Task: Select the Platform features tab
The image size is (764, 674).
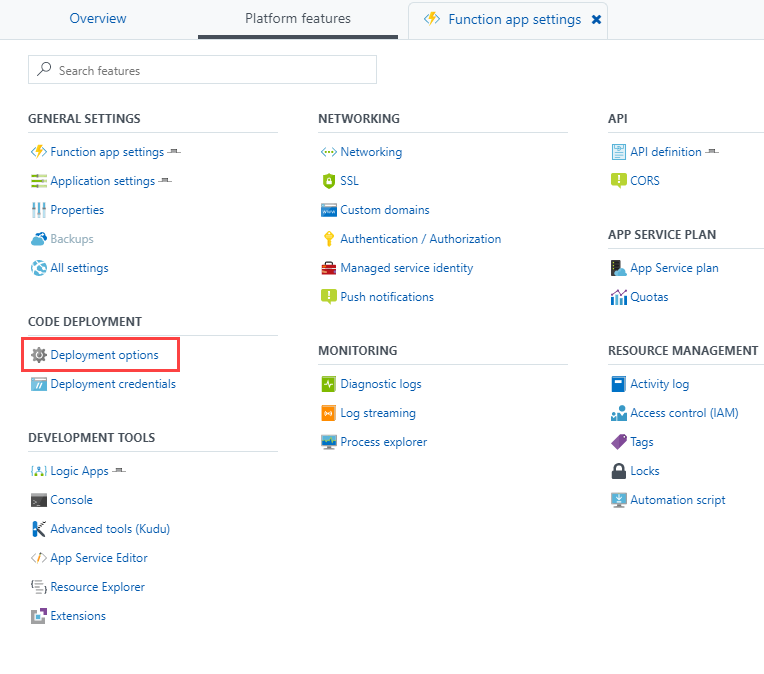Action: tap(298, 19)
